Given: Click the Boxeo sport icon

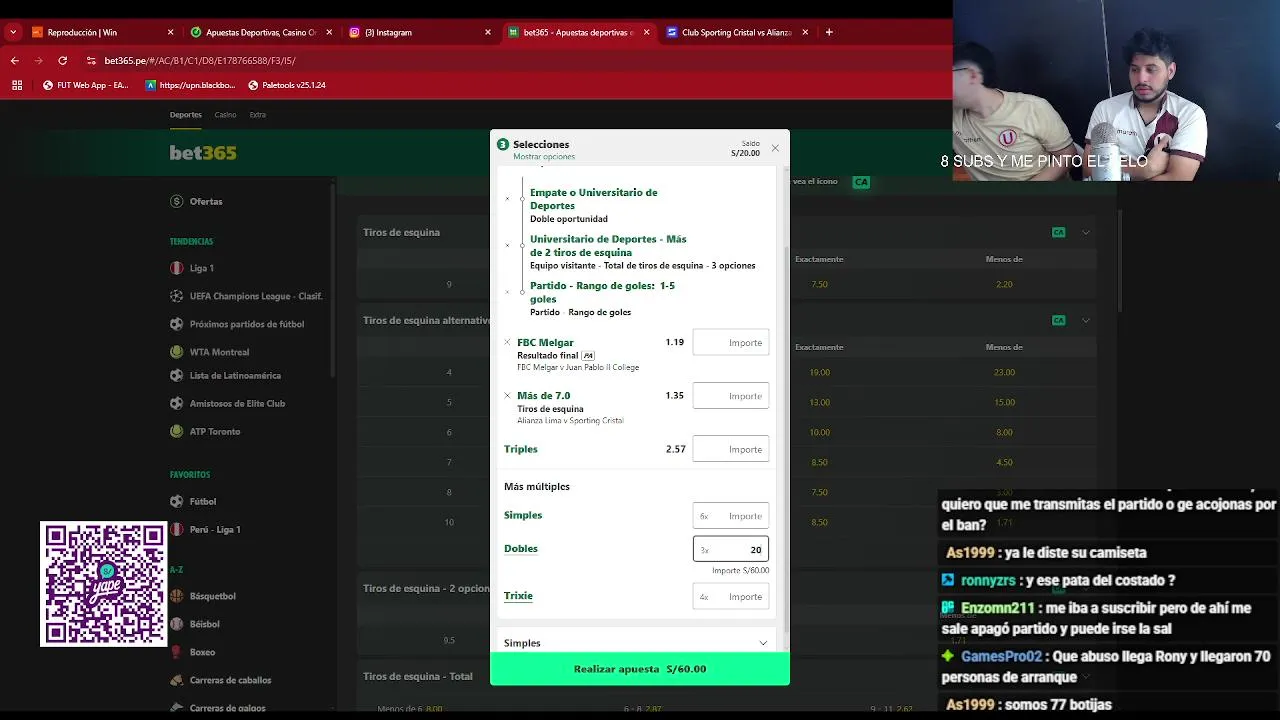Looking at the screenshot, I should tap(177, 652).
